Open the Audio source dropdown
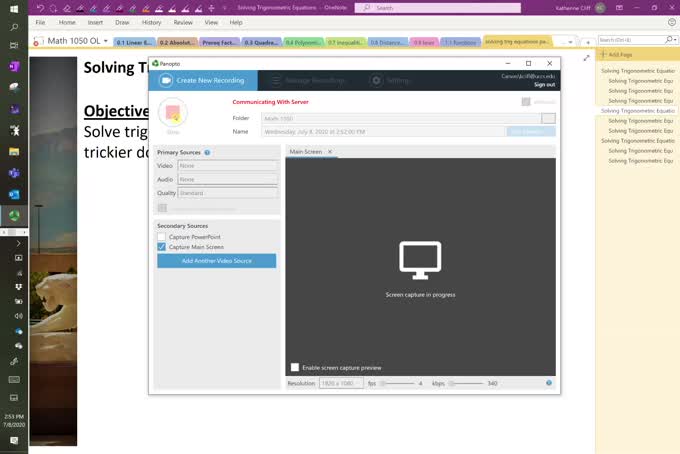The height and width of the screenshot is (454, 680). tap(227, 179)
